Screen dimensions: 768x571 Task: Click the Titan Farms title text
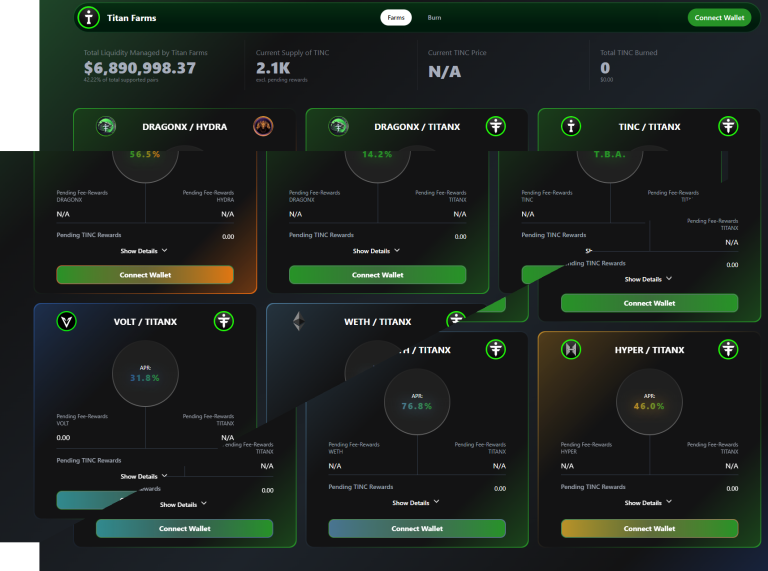click(132, 18)
